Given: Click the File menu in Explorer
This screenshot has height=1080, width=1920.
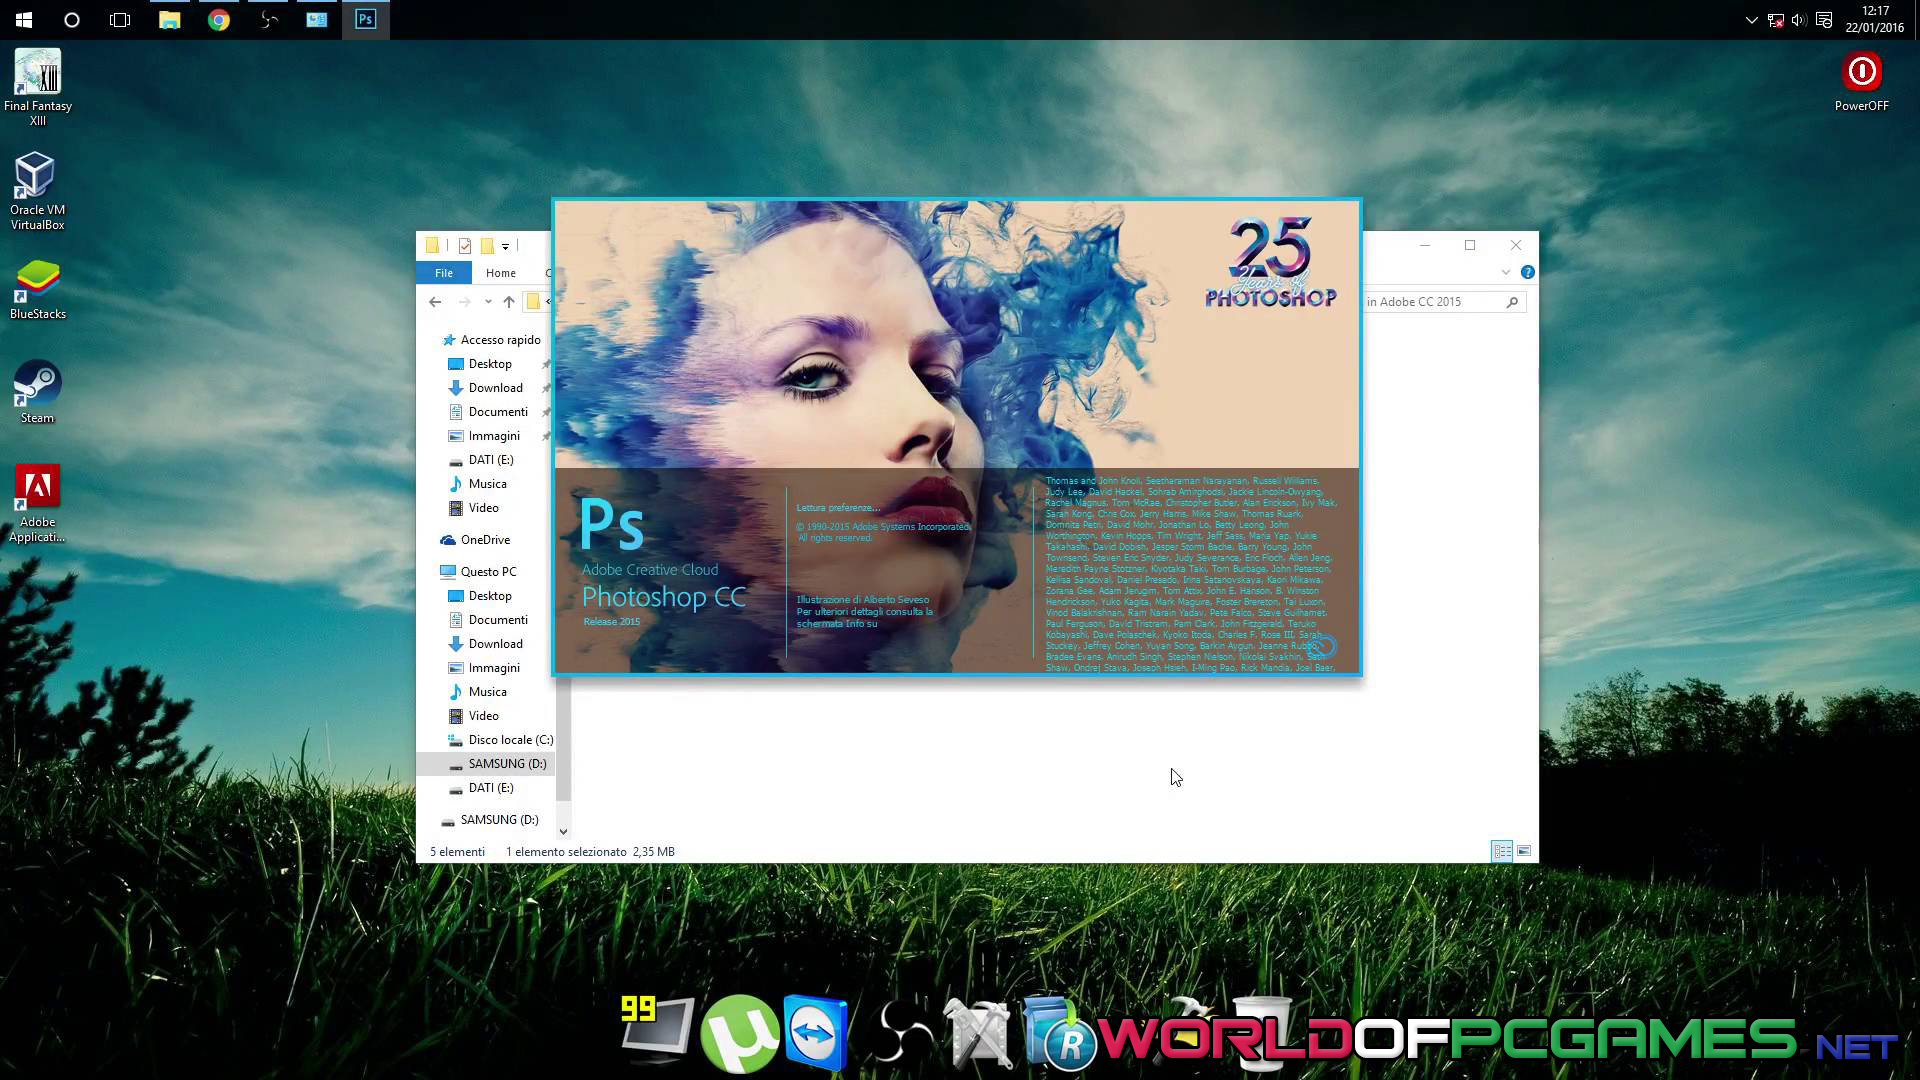Looking at the screenshot, I should (x=444, y=273).
